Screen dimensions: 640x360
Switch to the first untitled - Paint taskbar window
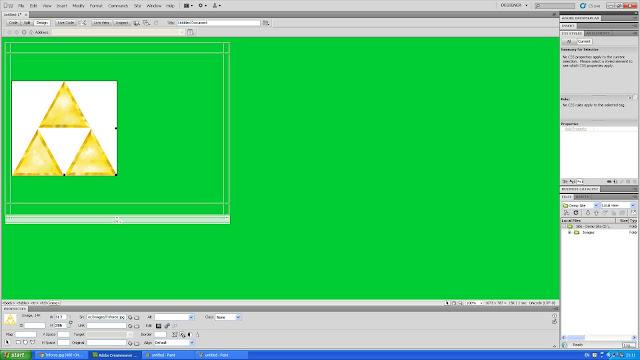[168, 355]
